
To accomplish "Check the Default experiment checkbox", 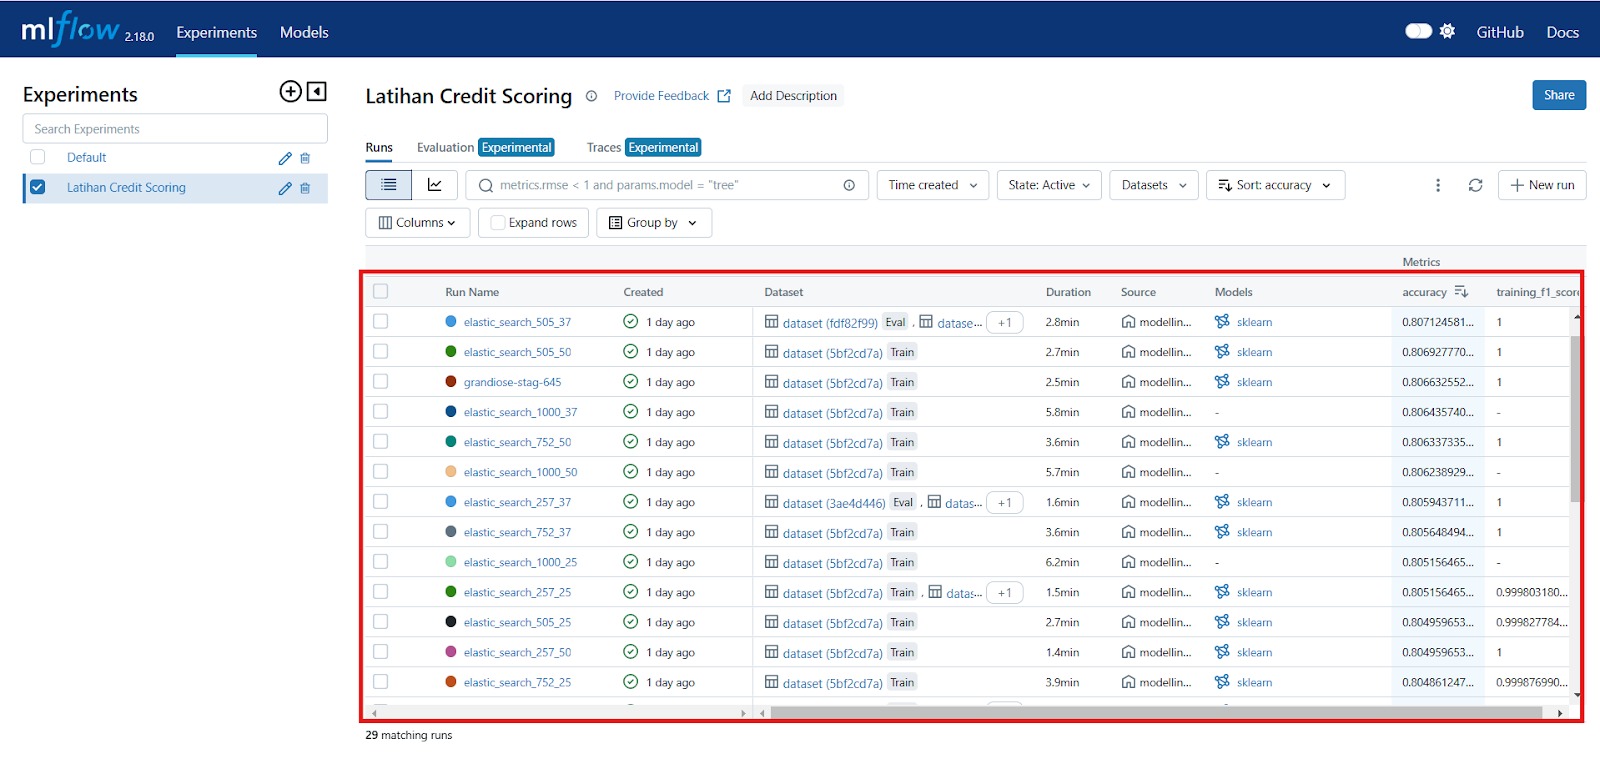I will 38,157.
